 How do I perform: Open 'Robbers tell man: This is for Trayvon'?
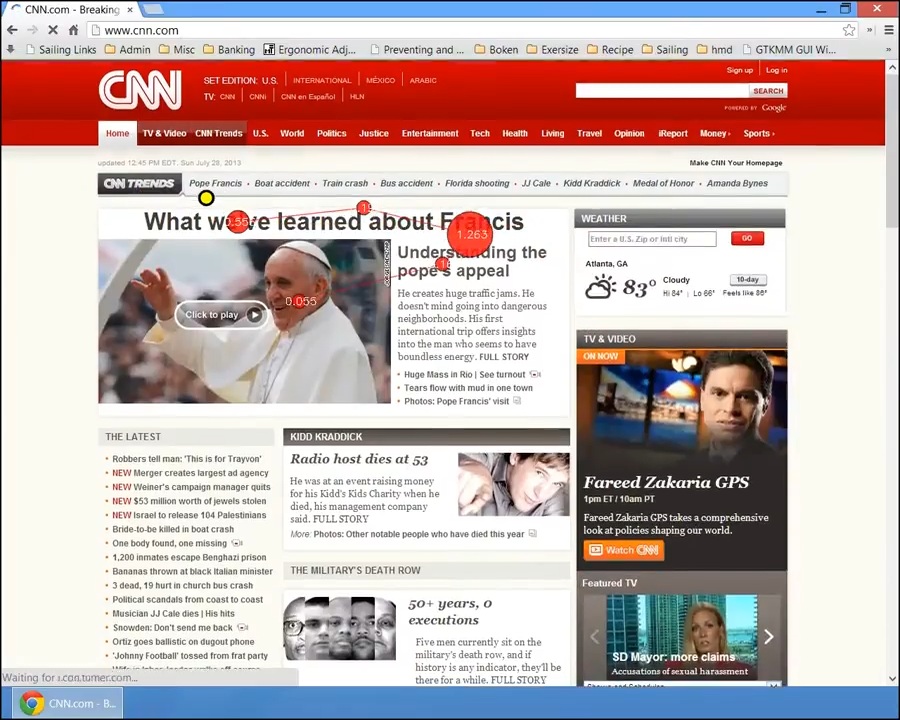point(187,459)
